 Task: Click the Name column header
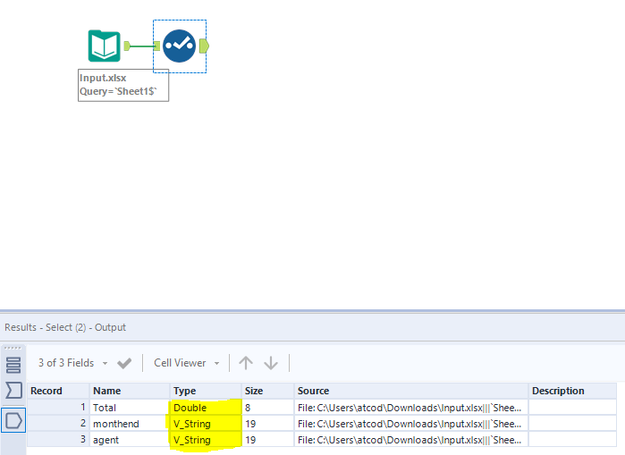click(130, 391)
